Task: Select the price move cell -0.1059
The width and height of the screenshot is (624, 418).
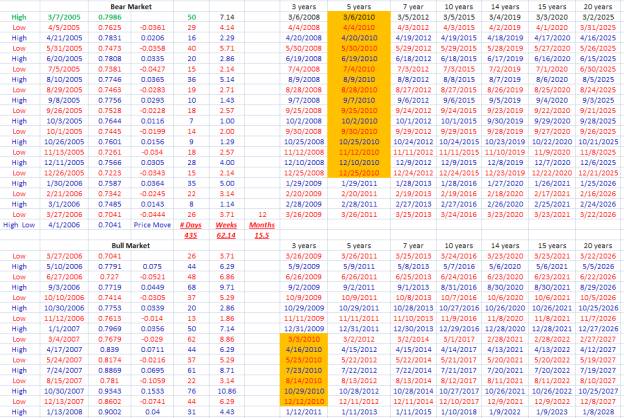Action: (x=152, y=381)
